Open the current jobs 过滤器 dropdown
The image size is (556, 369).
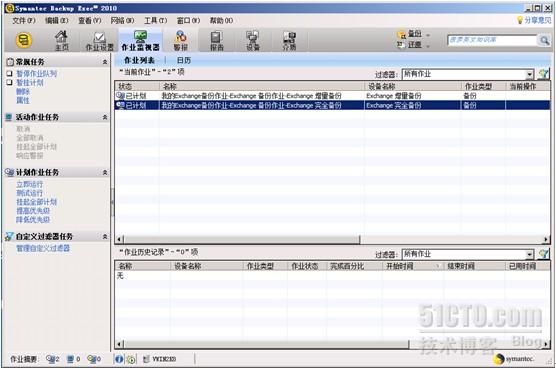529,74
